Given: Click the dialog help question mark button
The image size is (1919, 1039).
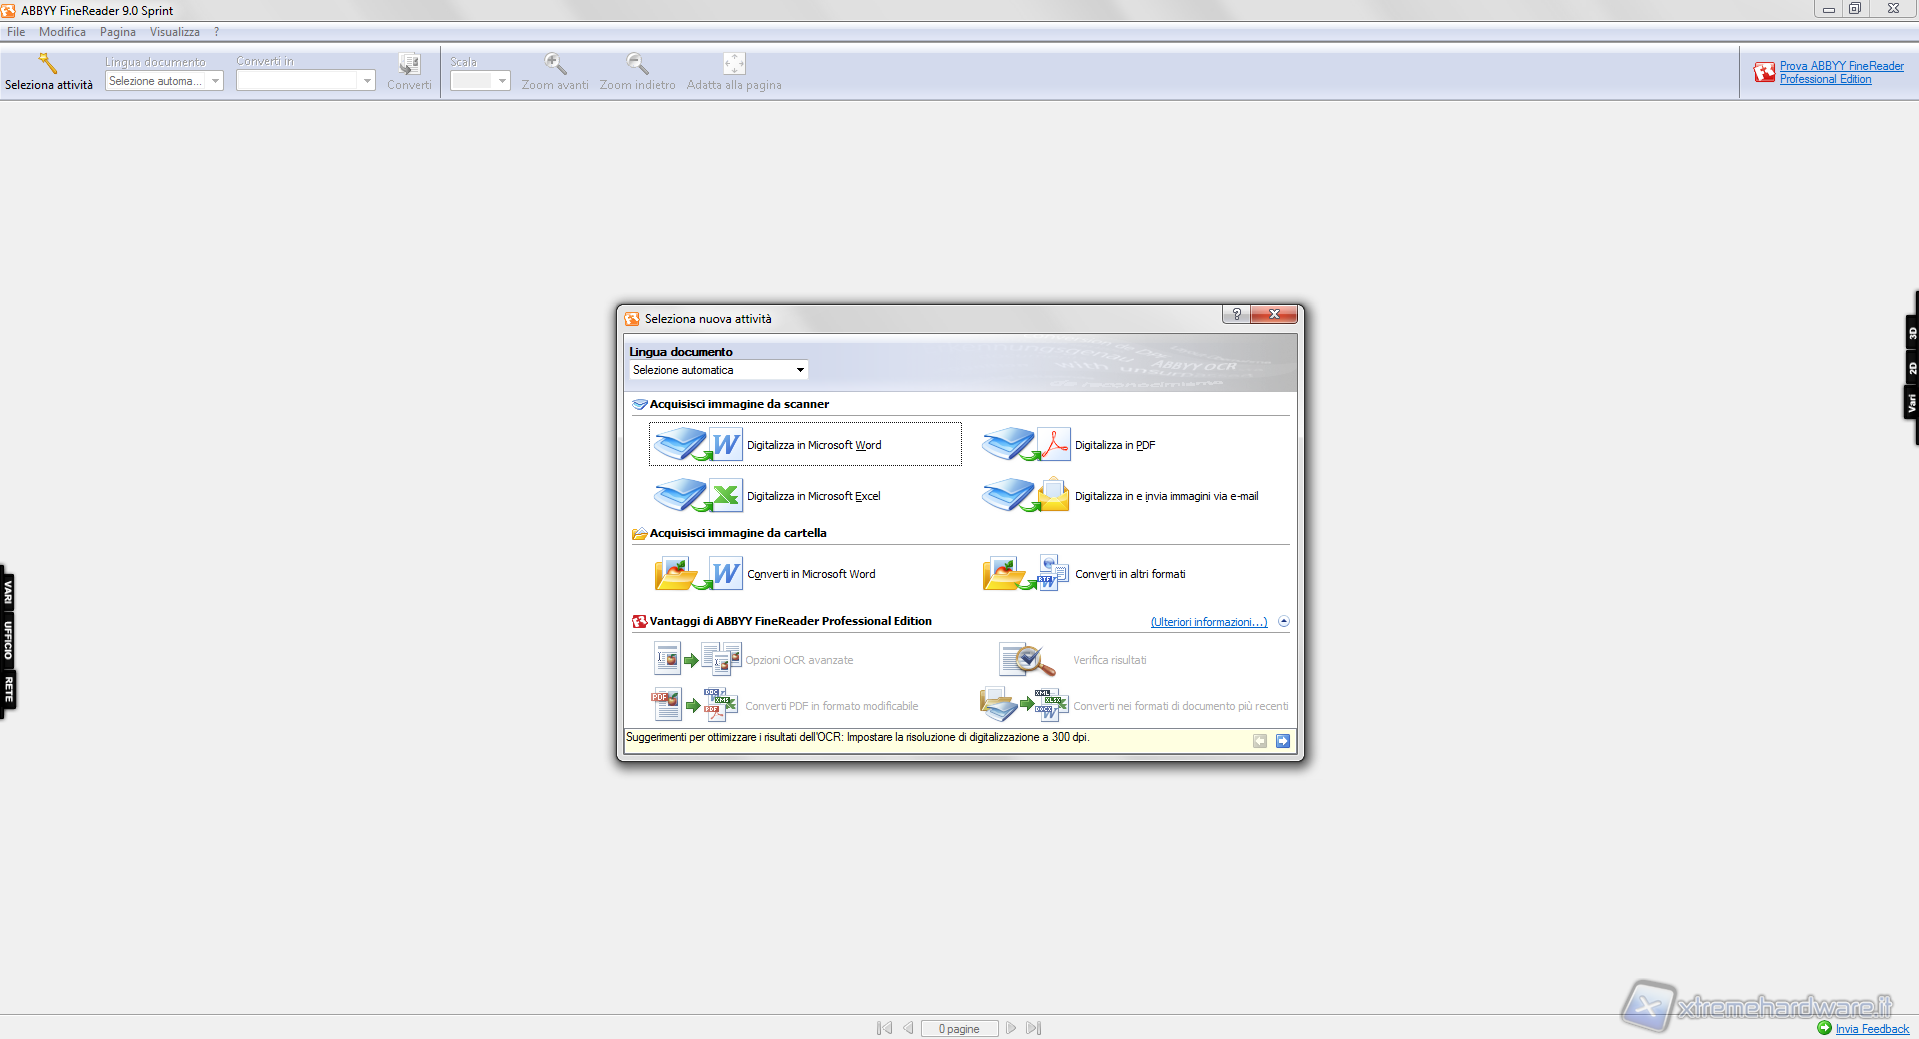Looking at the screenshot, I should (1236, 314).
